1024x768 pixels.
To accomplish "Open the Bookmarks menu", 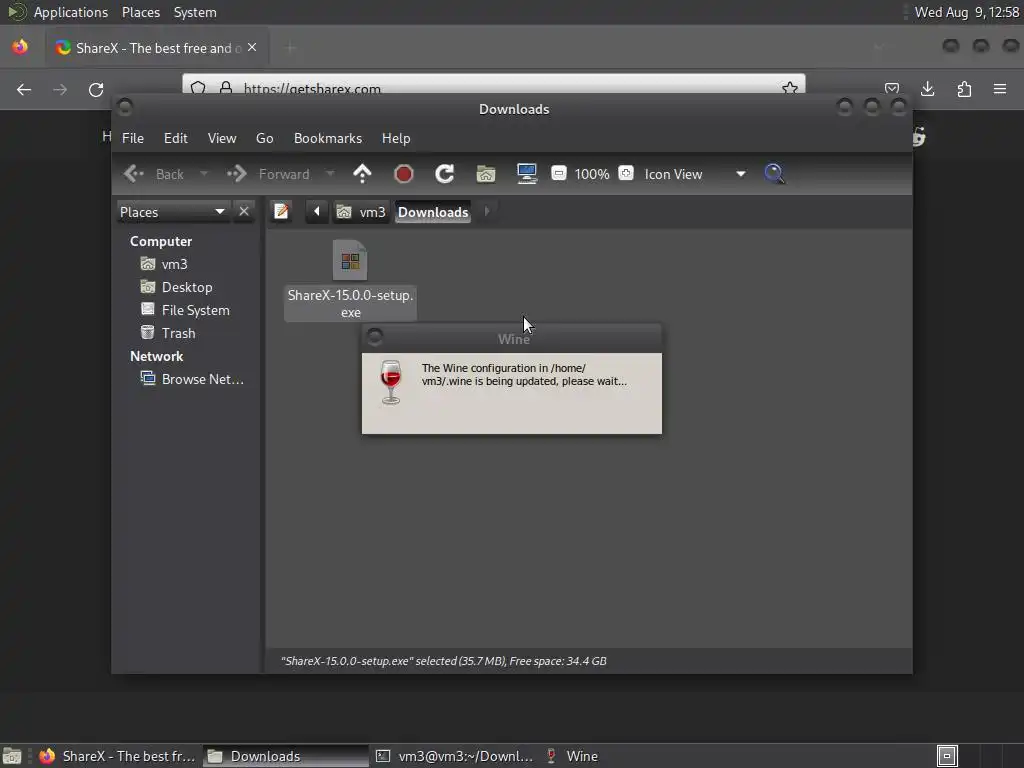I will point(328,138).
